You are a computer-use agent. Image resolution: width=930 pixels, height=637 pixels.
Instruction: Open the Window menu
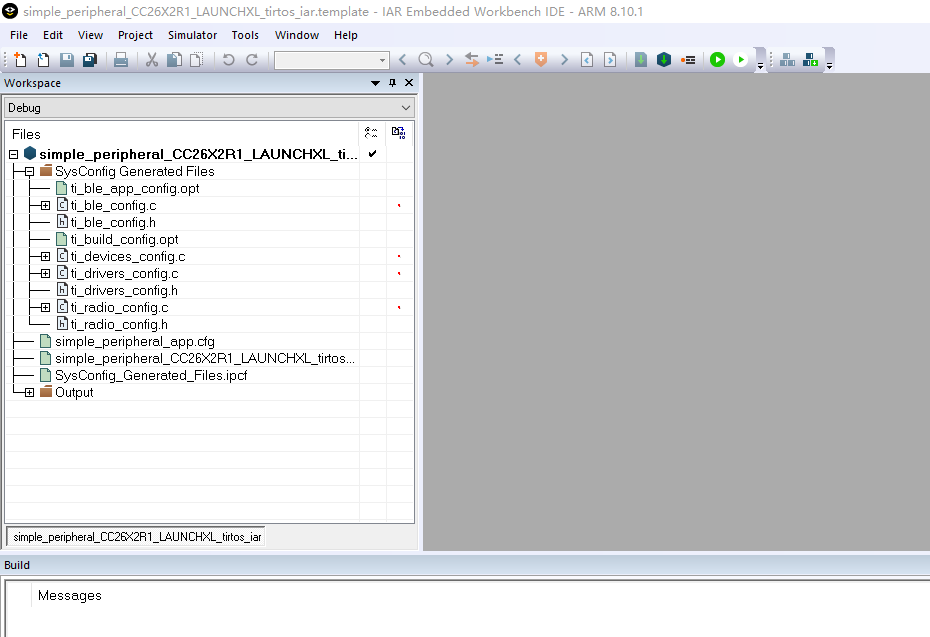tap(297, 35)
